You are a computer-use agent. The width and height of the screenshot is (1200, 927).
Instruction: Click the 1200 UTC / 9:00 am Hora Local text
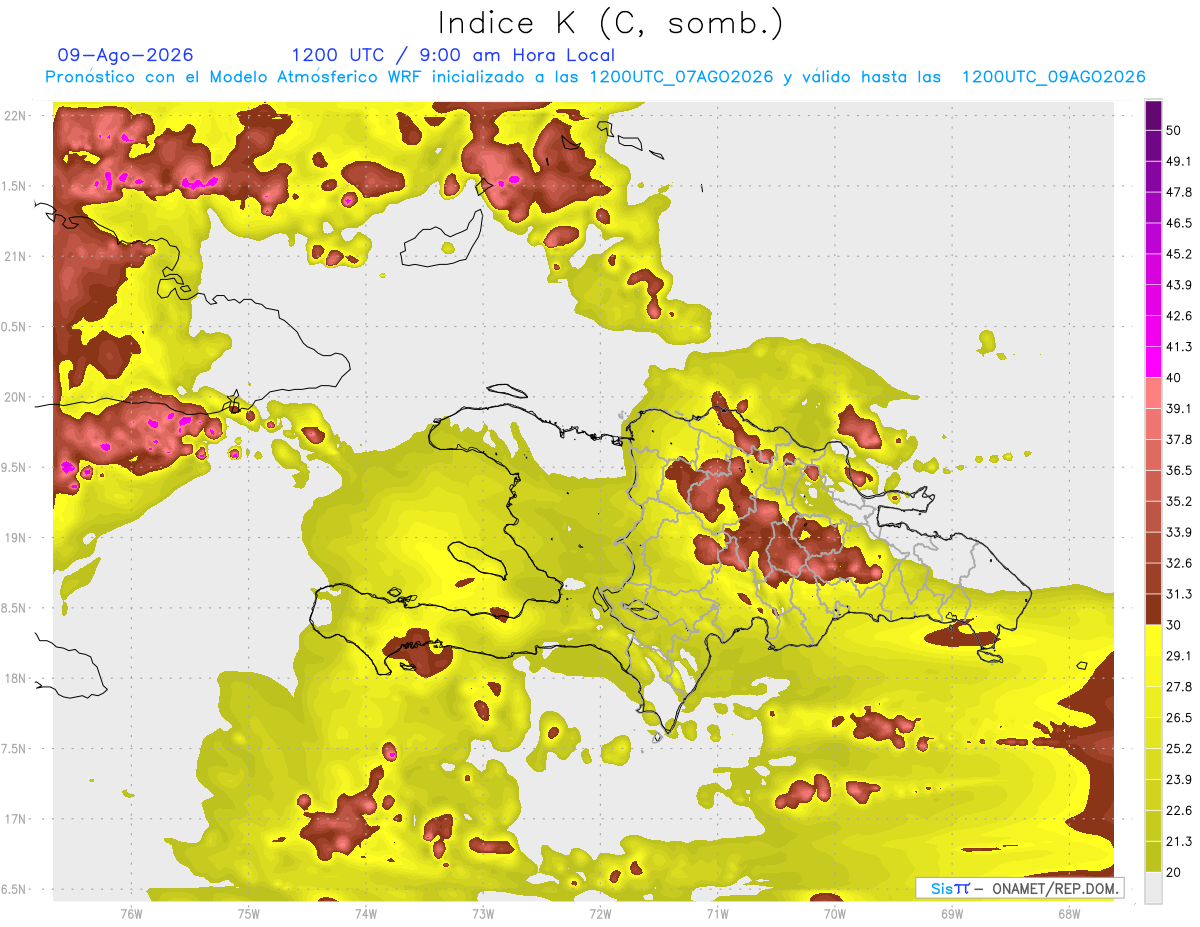453,55
